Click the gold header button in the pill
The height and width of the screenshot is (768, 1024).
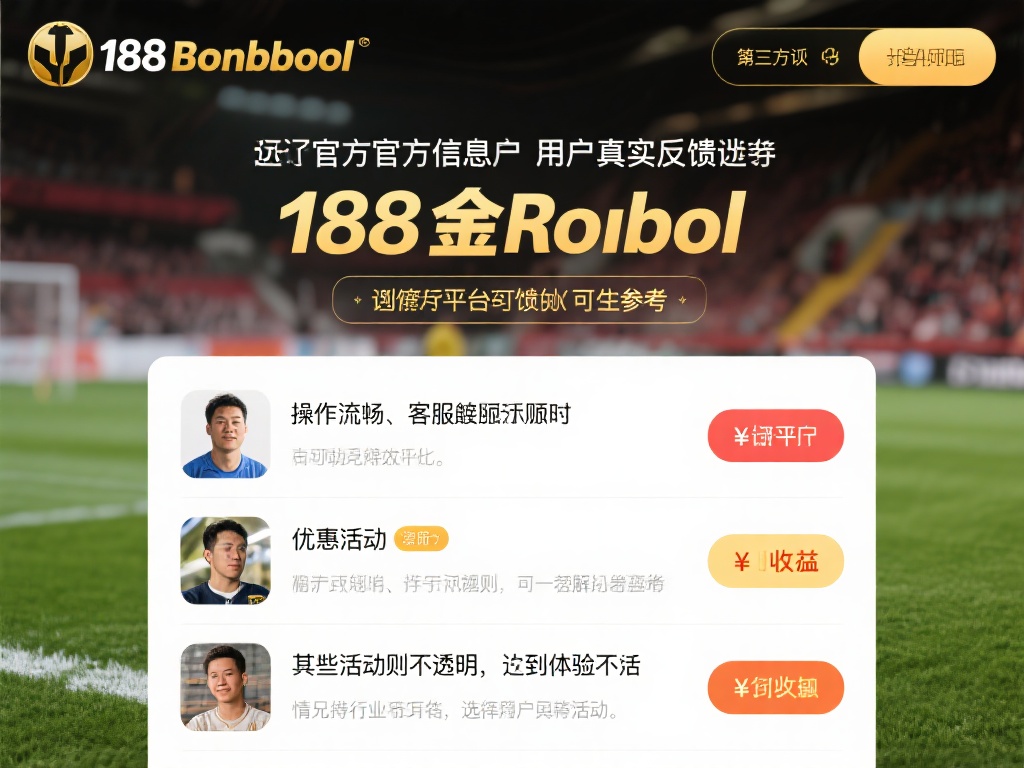click(x=927, y=57)
